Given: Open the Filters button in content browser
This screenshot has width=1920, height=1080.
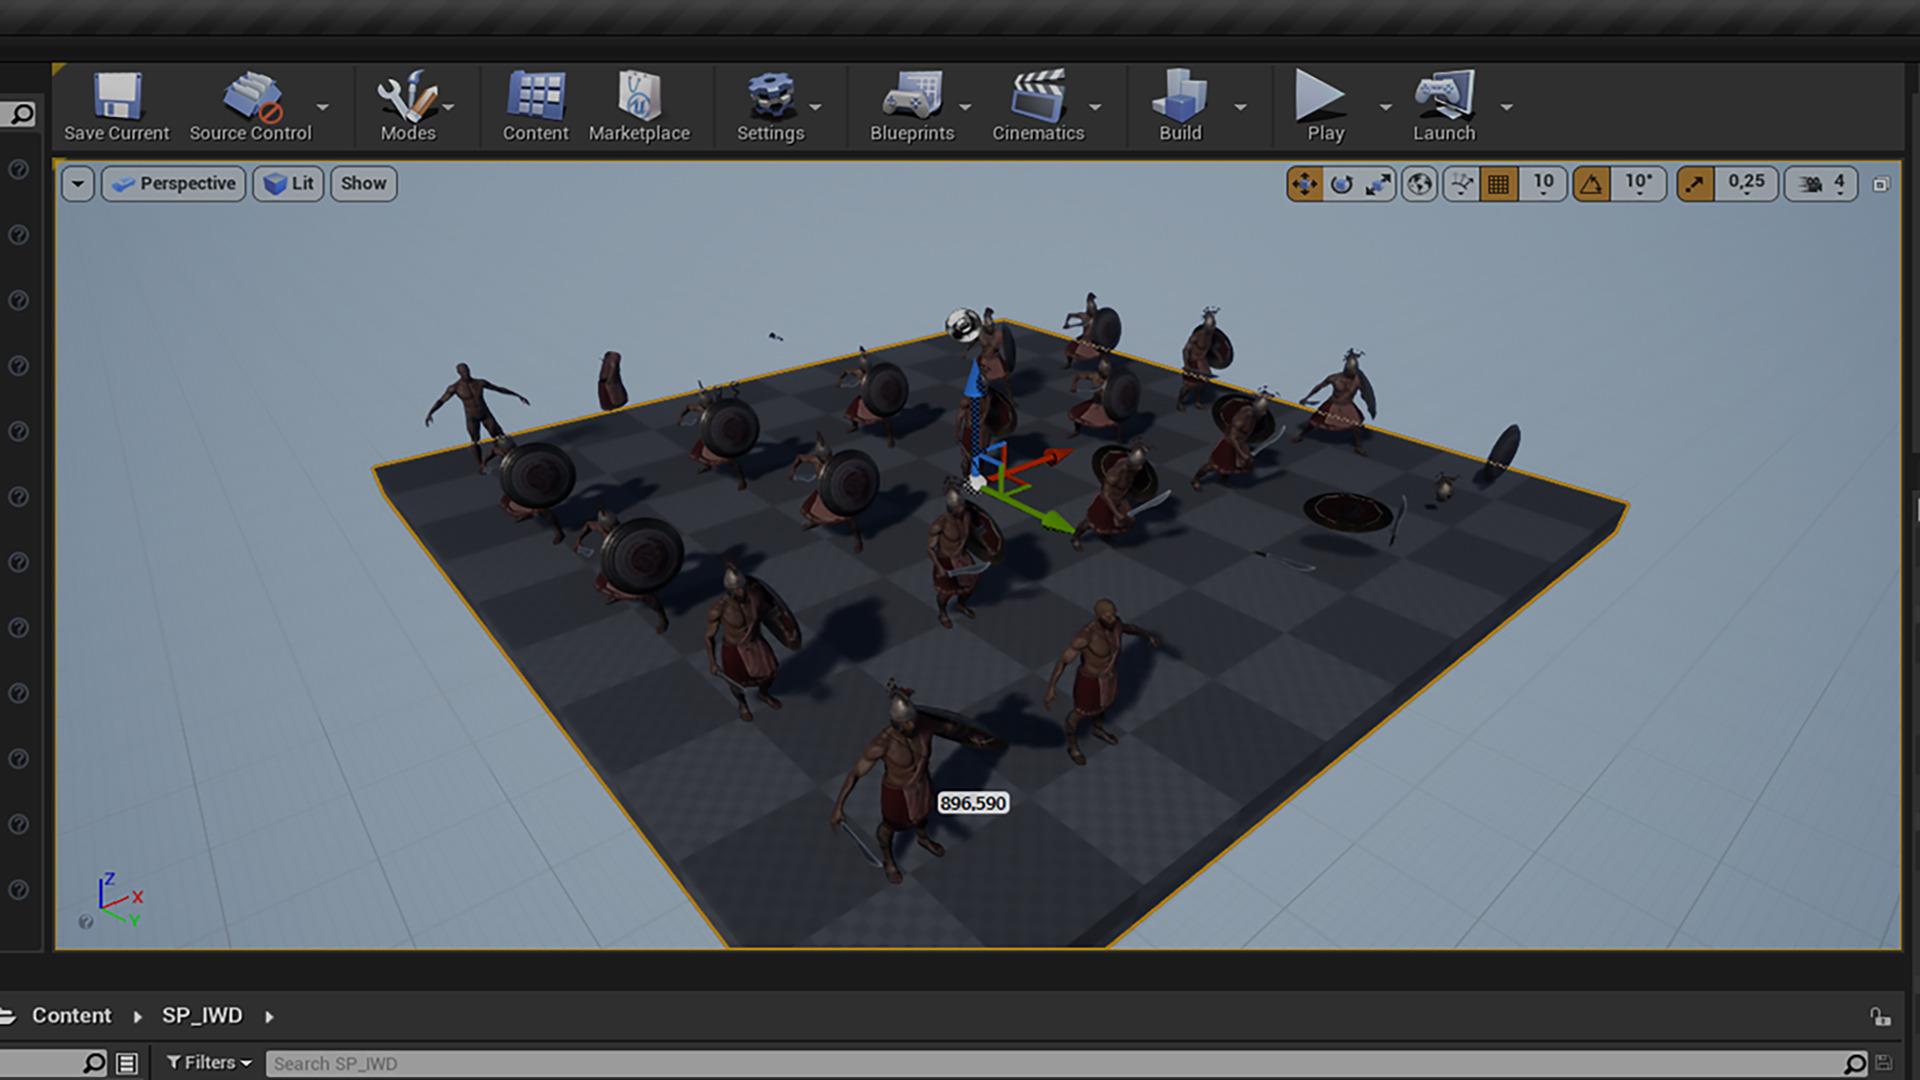Looking at the screenshot, I should tap(209, 1063).
